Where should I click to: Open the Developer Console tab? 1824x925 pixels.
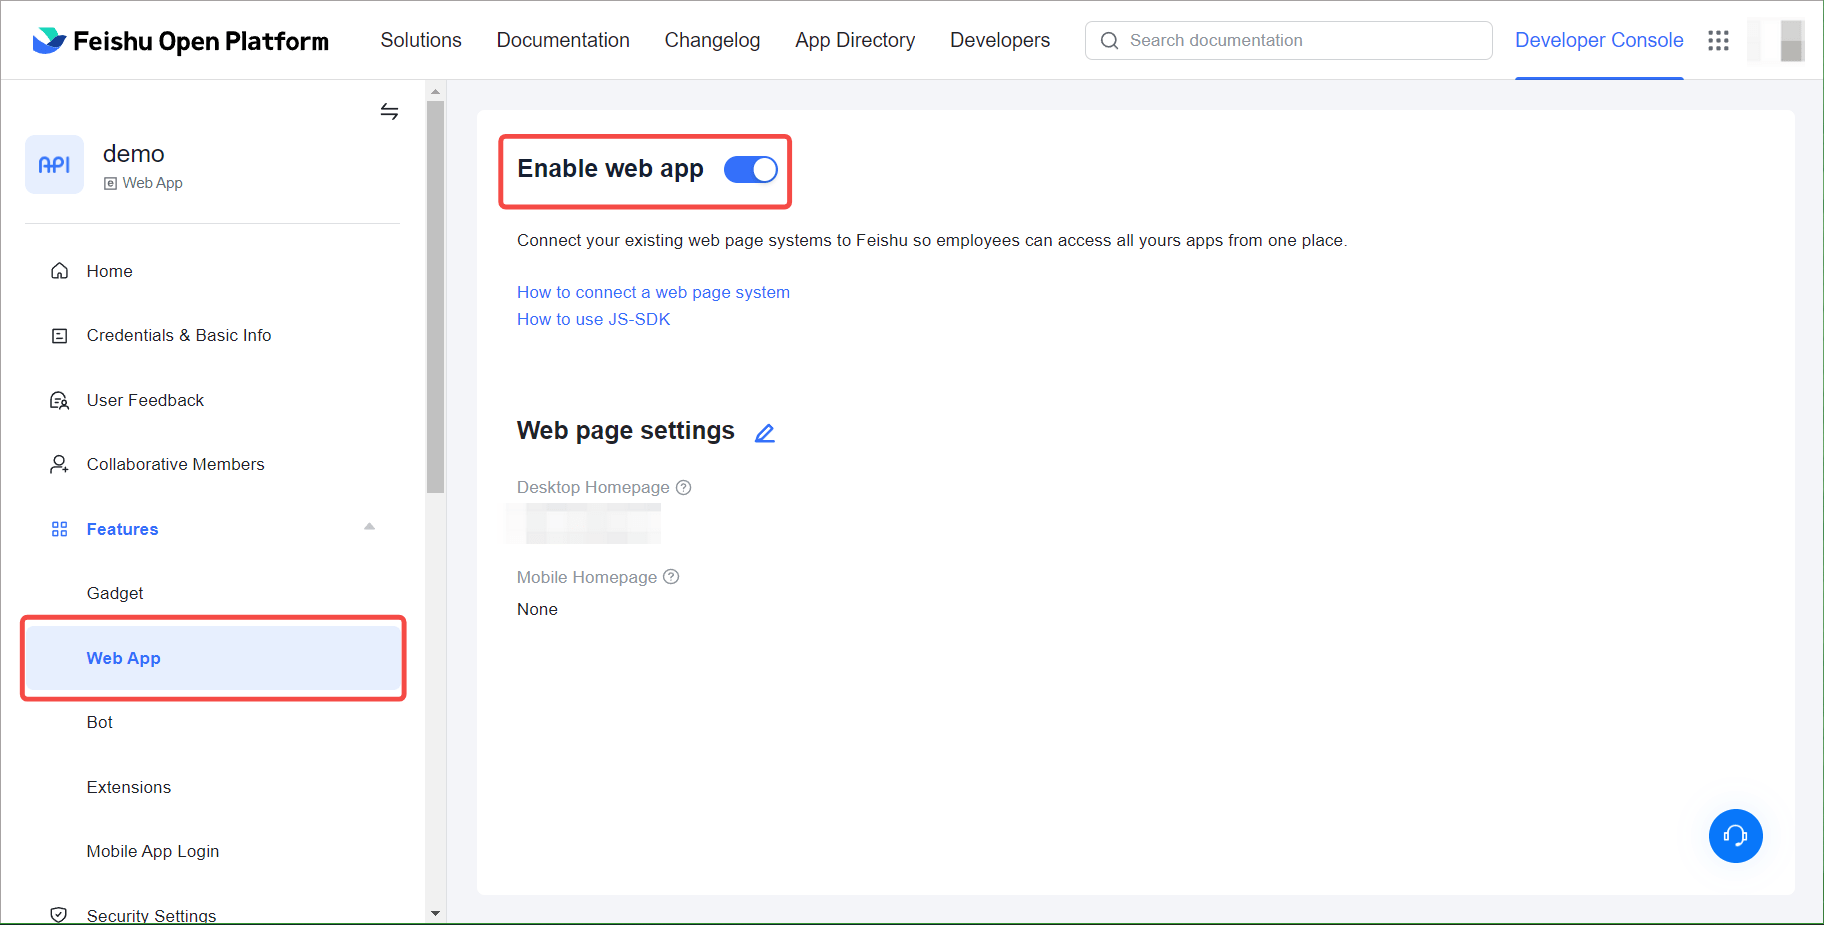pos(1598,41)
